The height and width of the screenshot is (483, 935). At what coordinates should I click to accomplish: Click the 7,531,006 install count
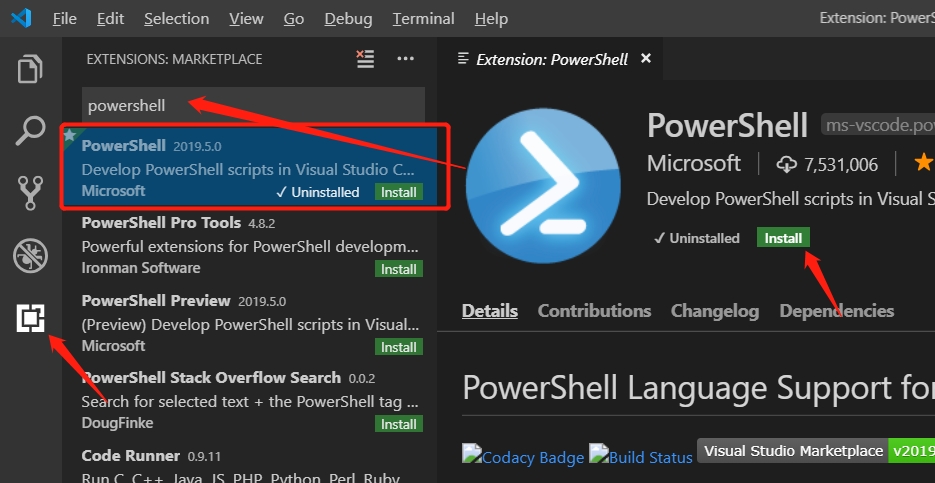pos(841,165)
